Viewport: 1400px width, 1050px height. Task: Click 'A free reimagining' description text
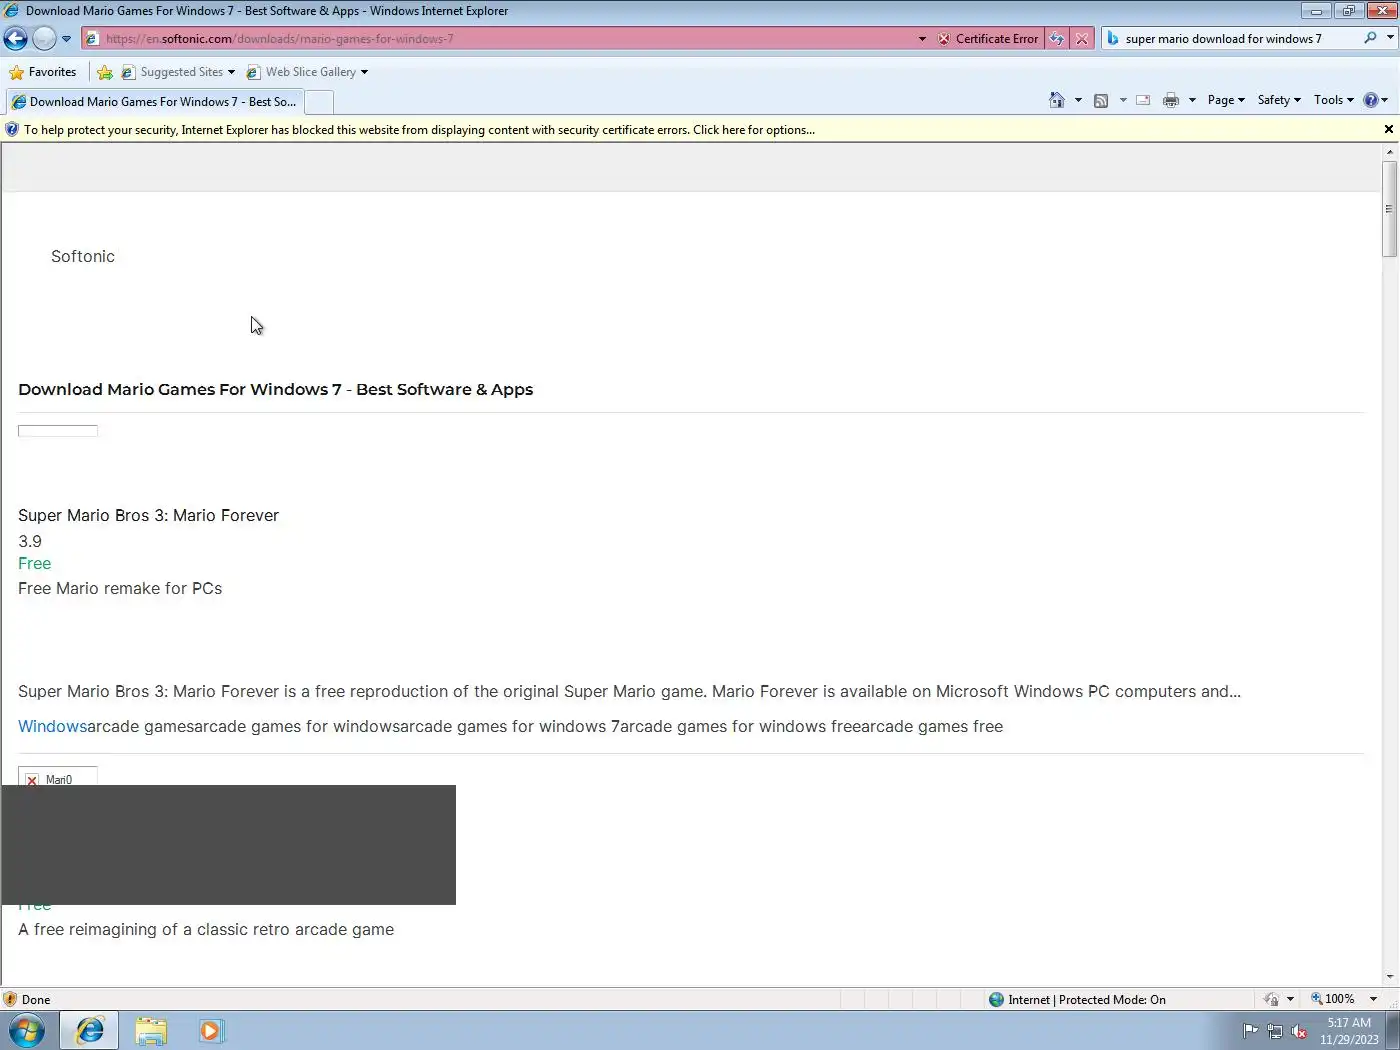(206, 930)
